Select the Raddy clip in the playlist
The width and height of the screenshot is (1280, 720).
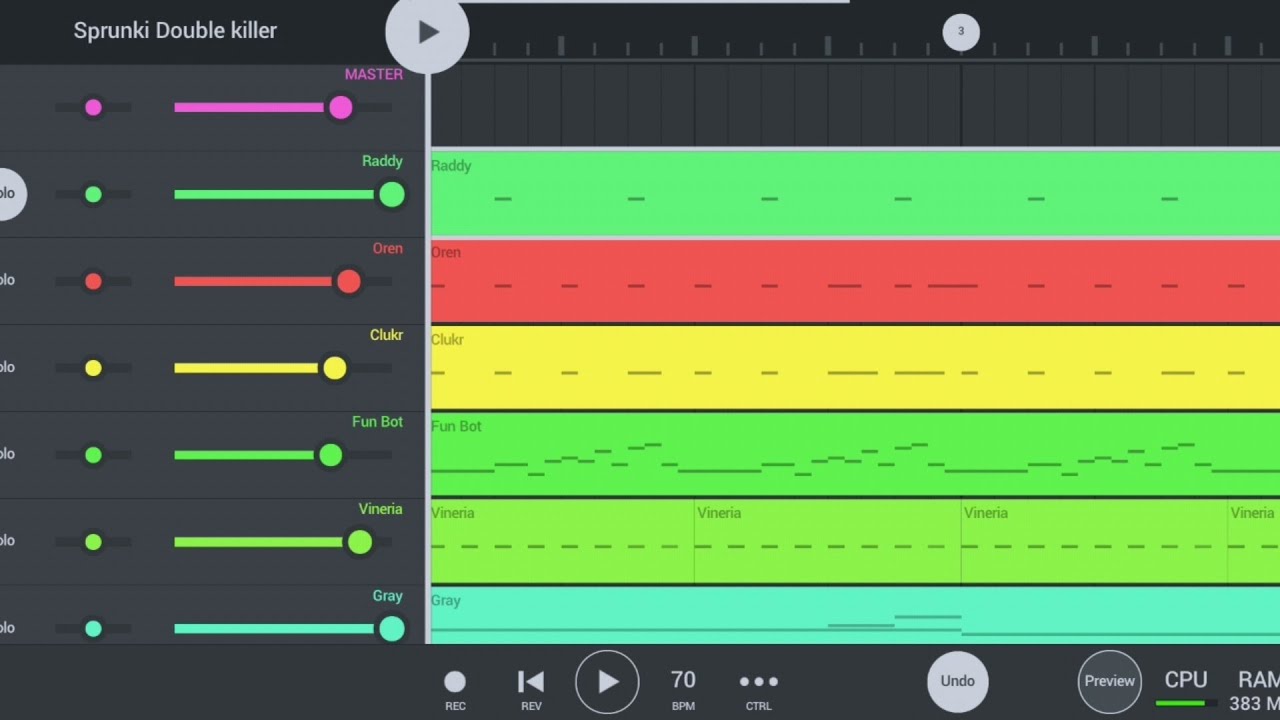tap(855, 193)
